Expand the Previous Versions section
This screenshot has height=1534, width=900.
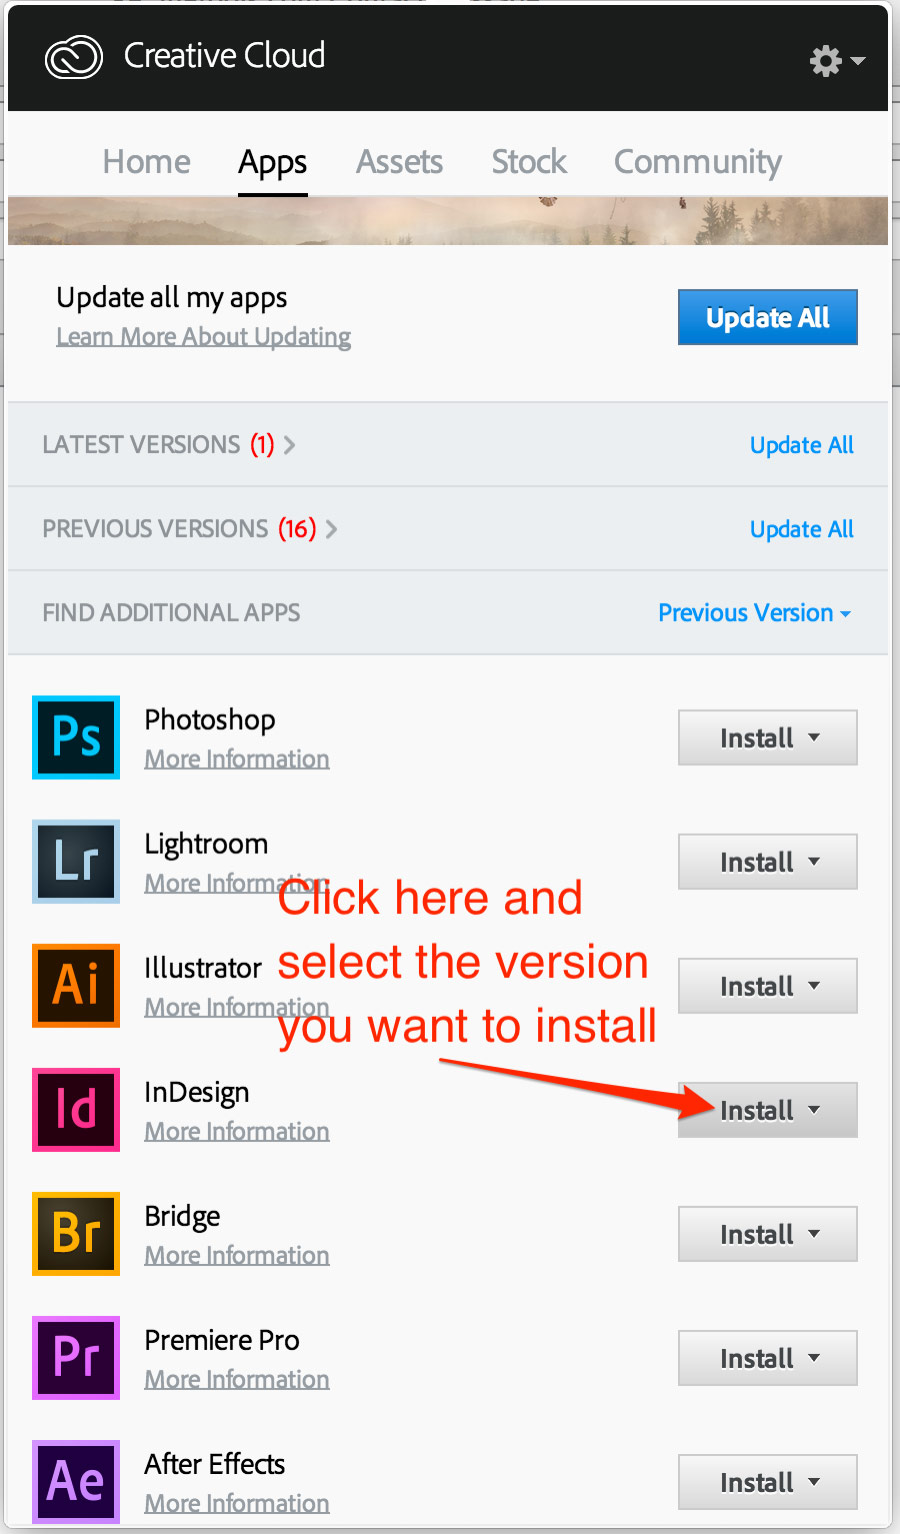(x=190, y=529)
